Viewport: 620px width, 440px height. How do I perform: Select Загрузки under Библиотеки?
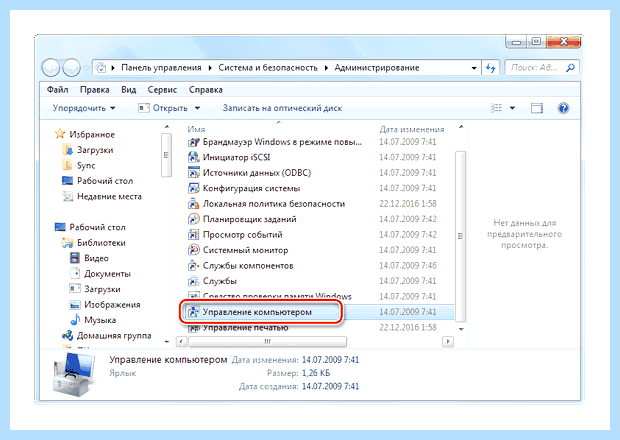pos(102,289)
